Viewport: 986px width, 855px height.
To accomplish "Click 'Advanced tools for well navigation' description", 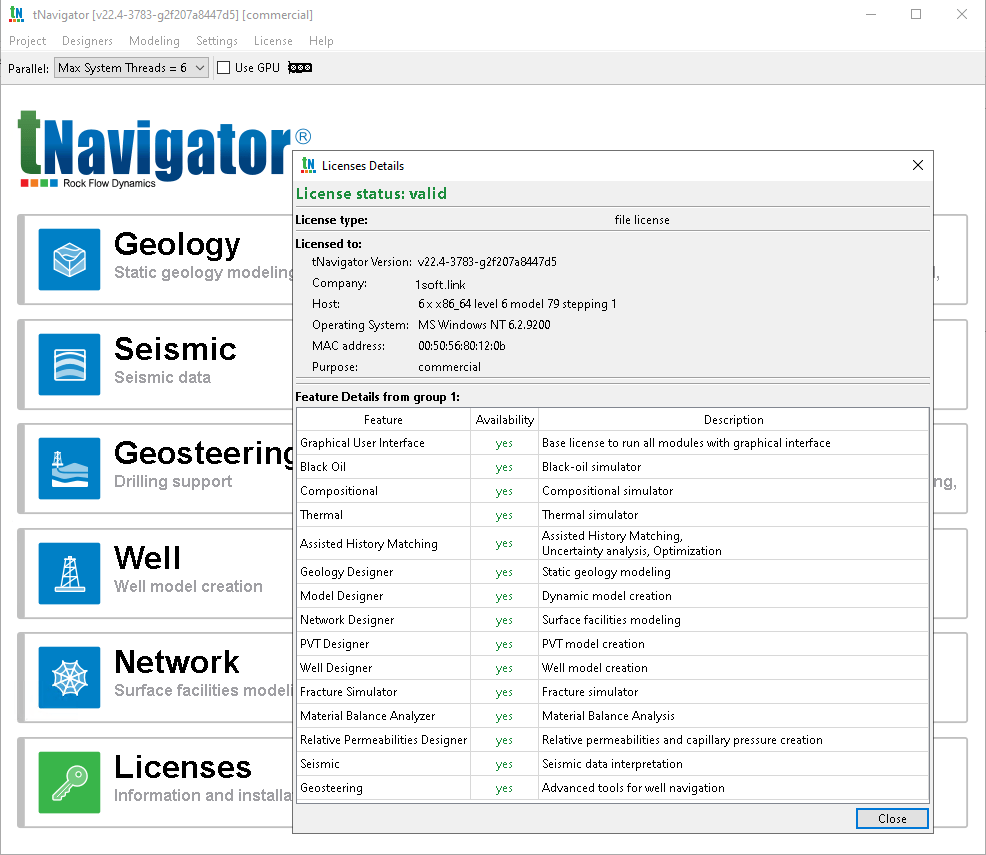I will (733, 788).
